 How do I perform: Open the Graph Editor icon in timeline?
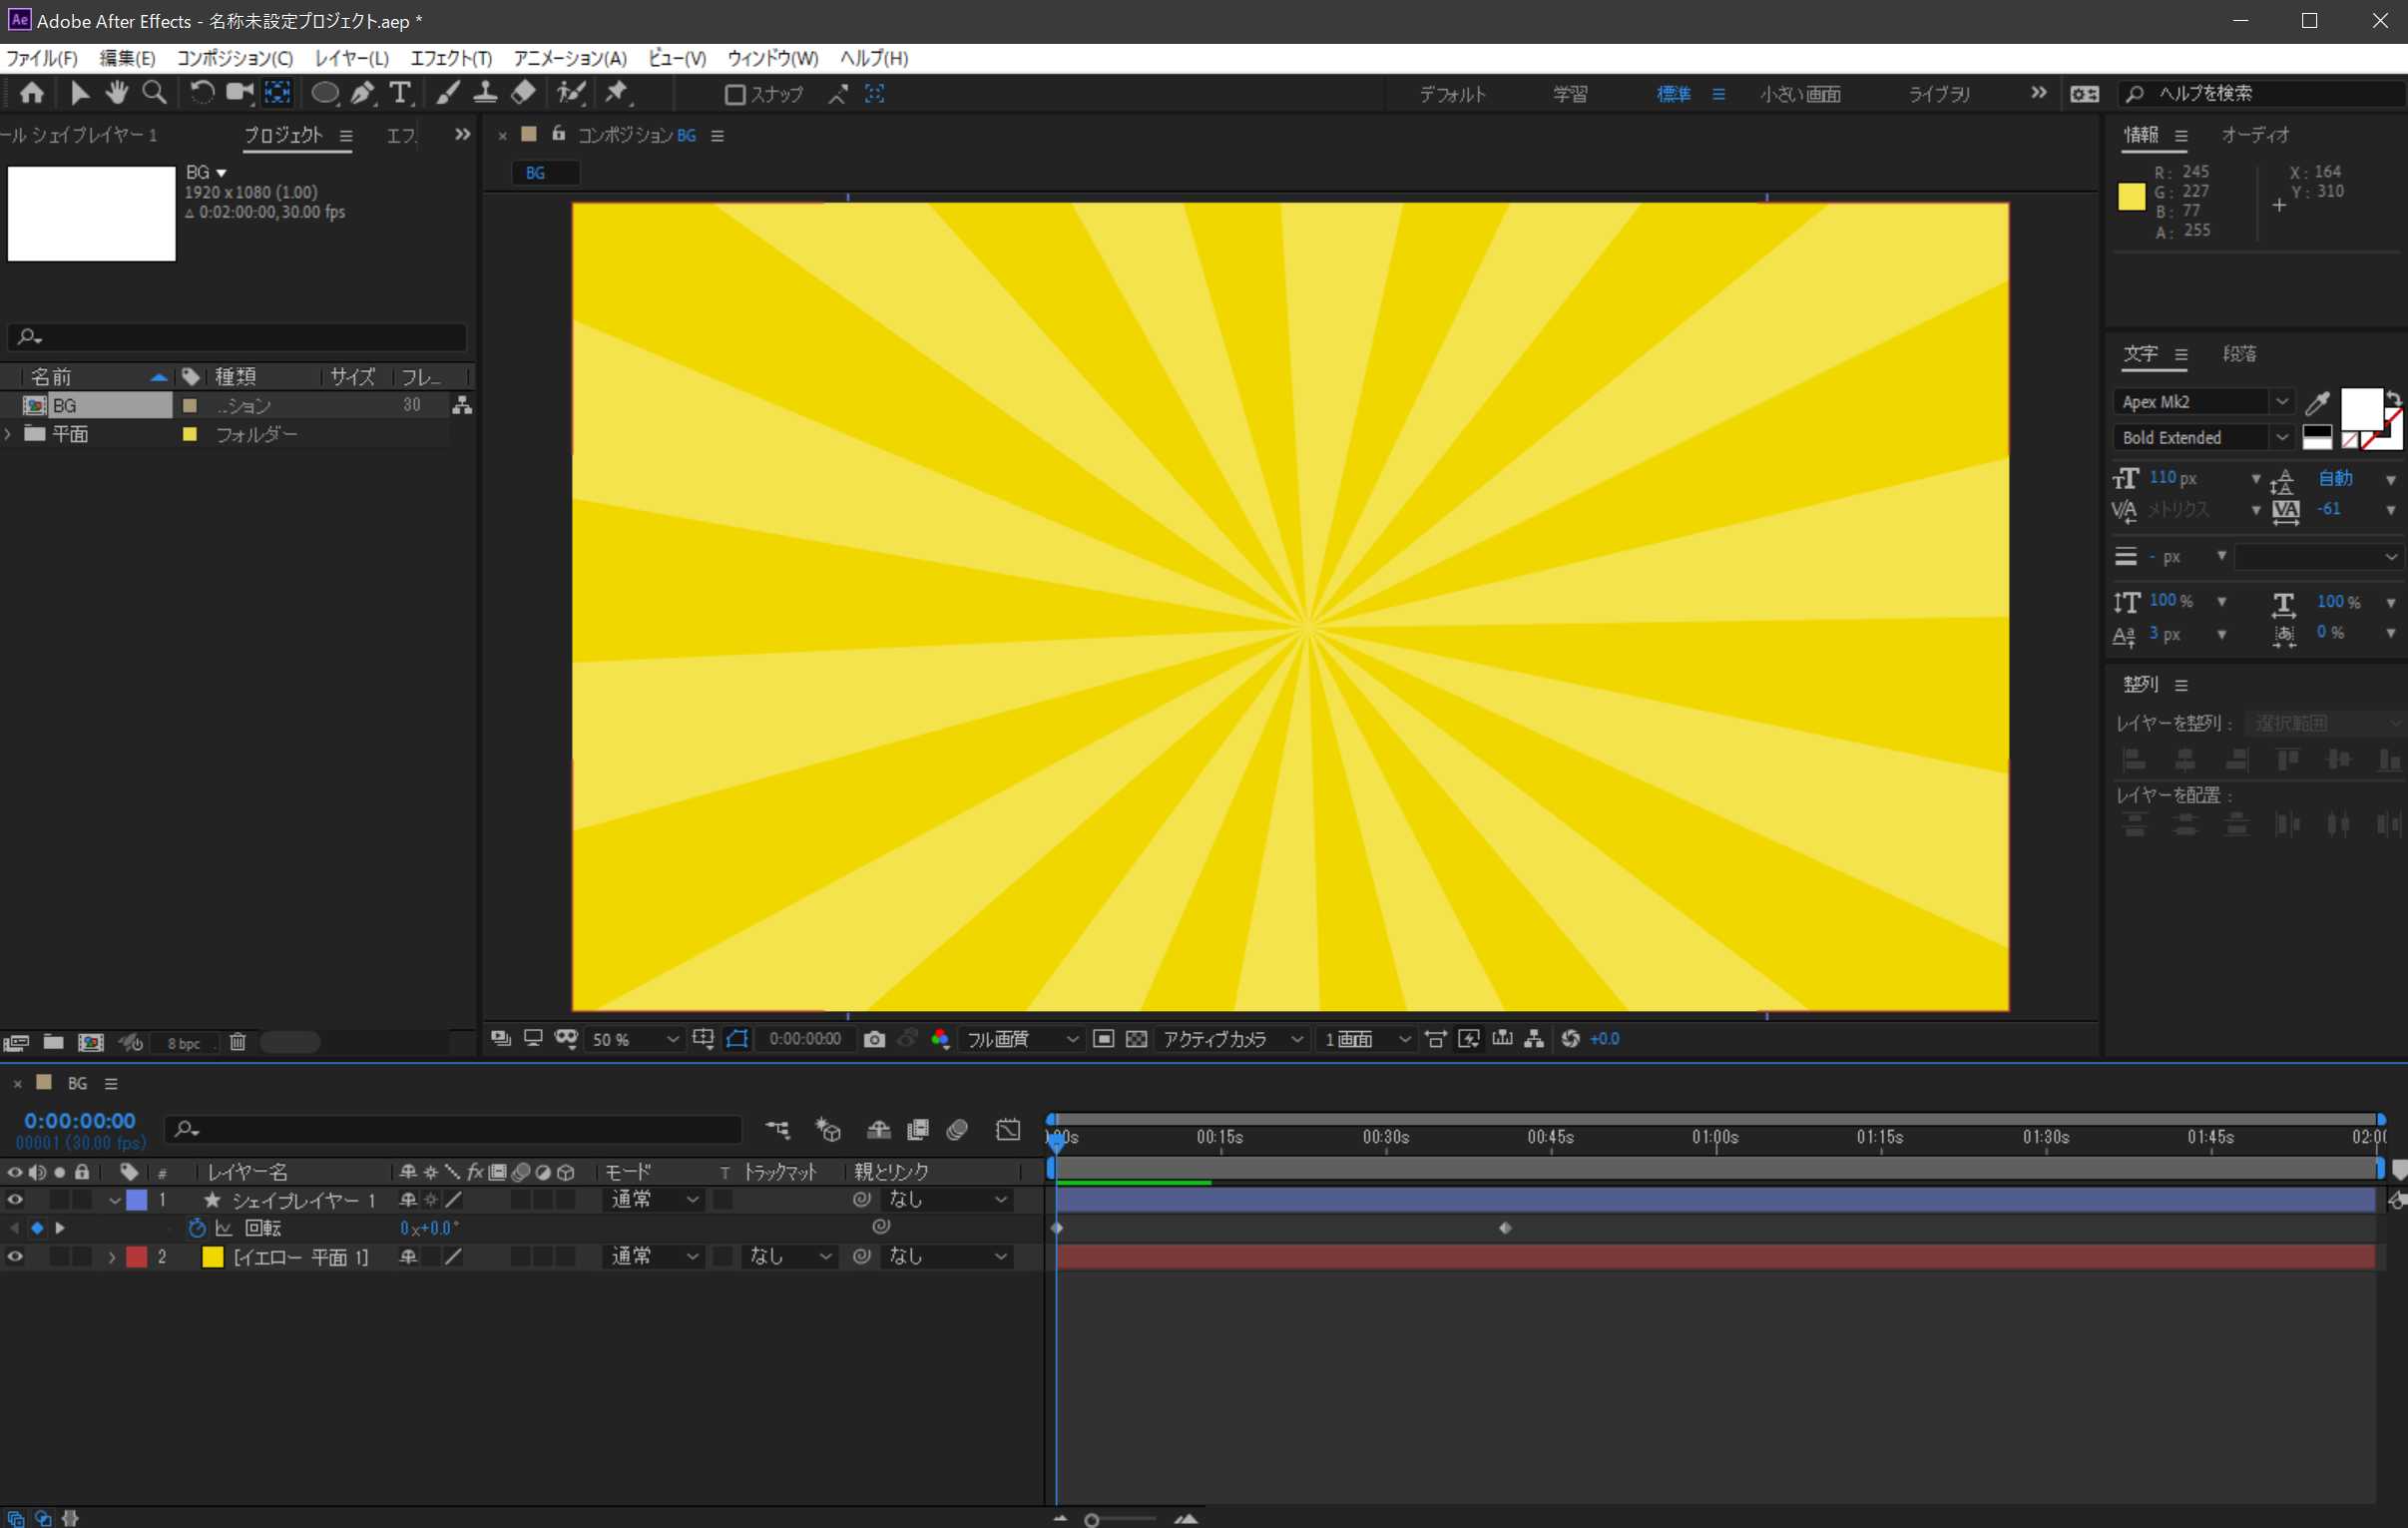point(1009,1130)
